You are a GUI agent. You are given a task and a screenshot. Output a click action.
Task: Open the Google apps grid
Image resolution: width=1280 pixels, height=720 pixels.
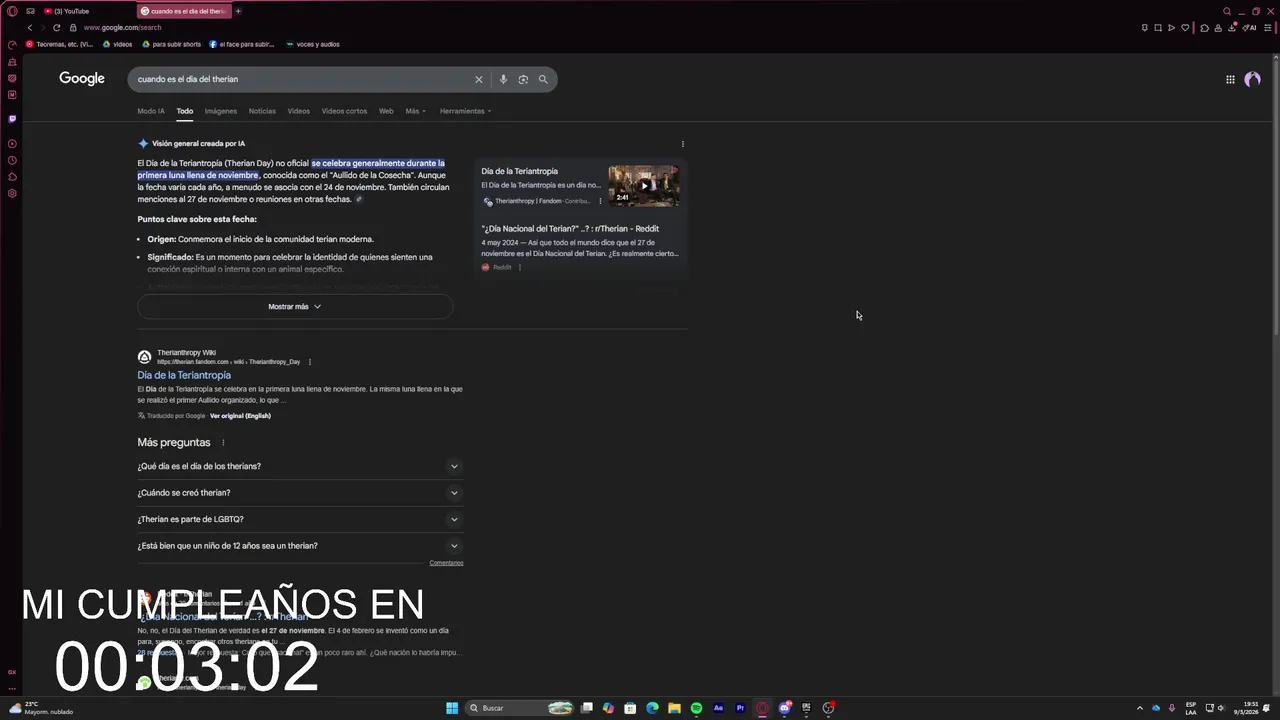[1230, 79]
